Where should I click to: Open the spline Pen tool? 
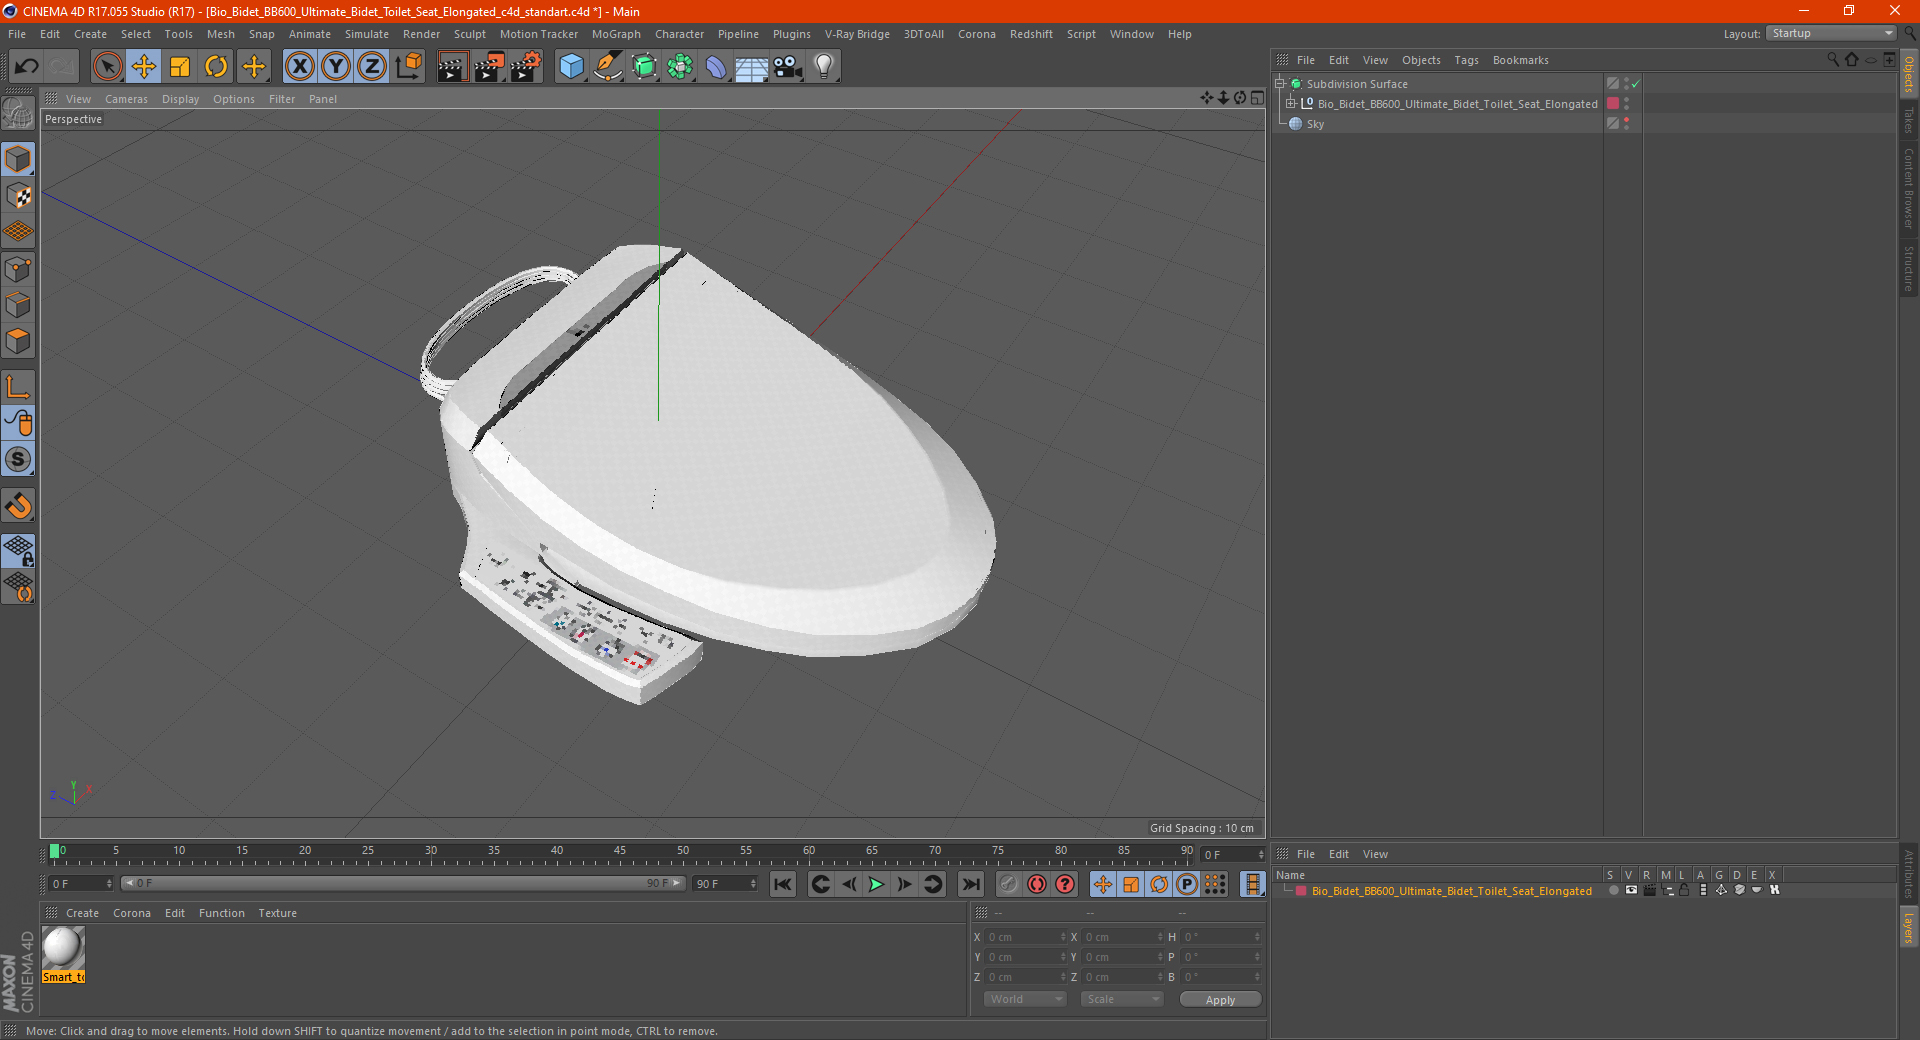pos(607,67)
